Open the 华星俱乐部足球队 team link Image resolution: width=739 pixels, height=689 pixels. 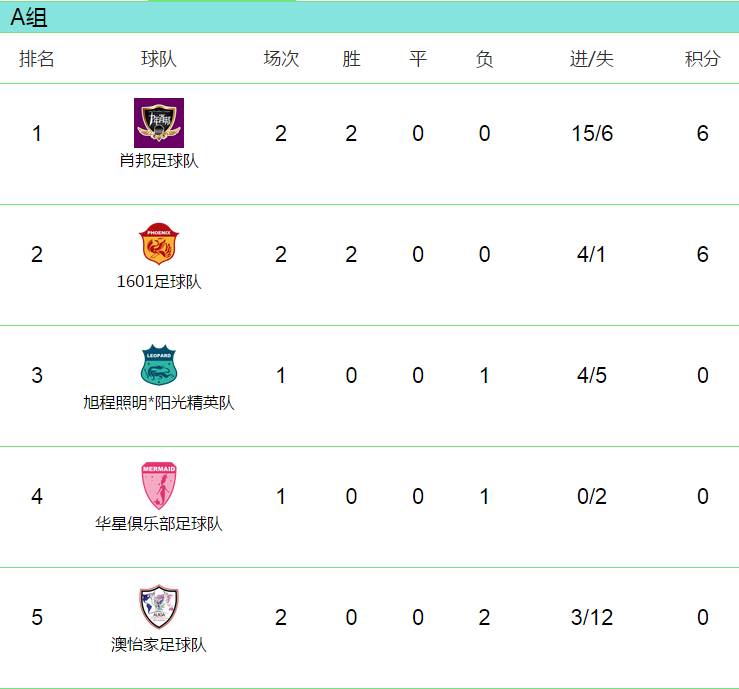click(159, 524)
